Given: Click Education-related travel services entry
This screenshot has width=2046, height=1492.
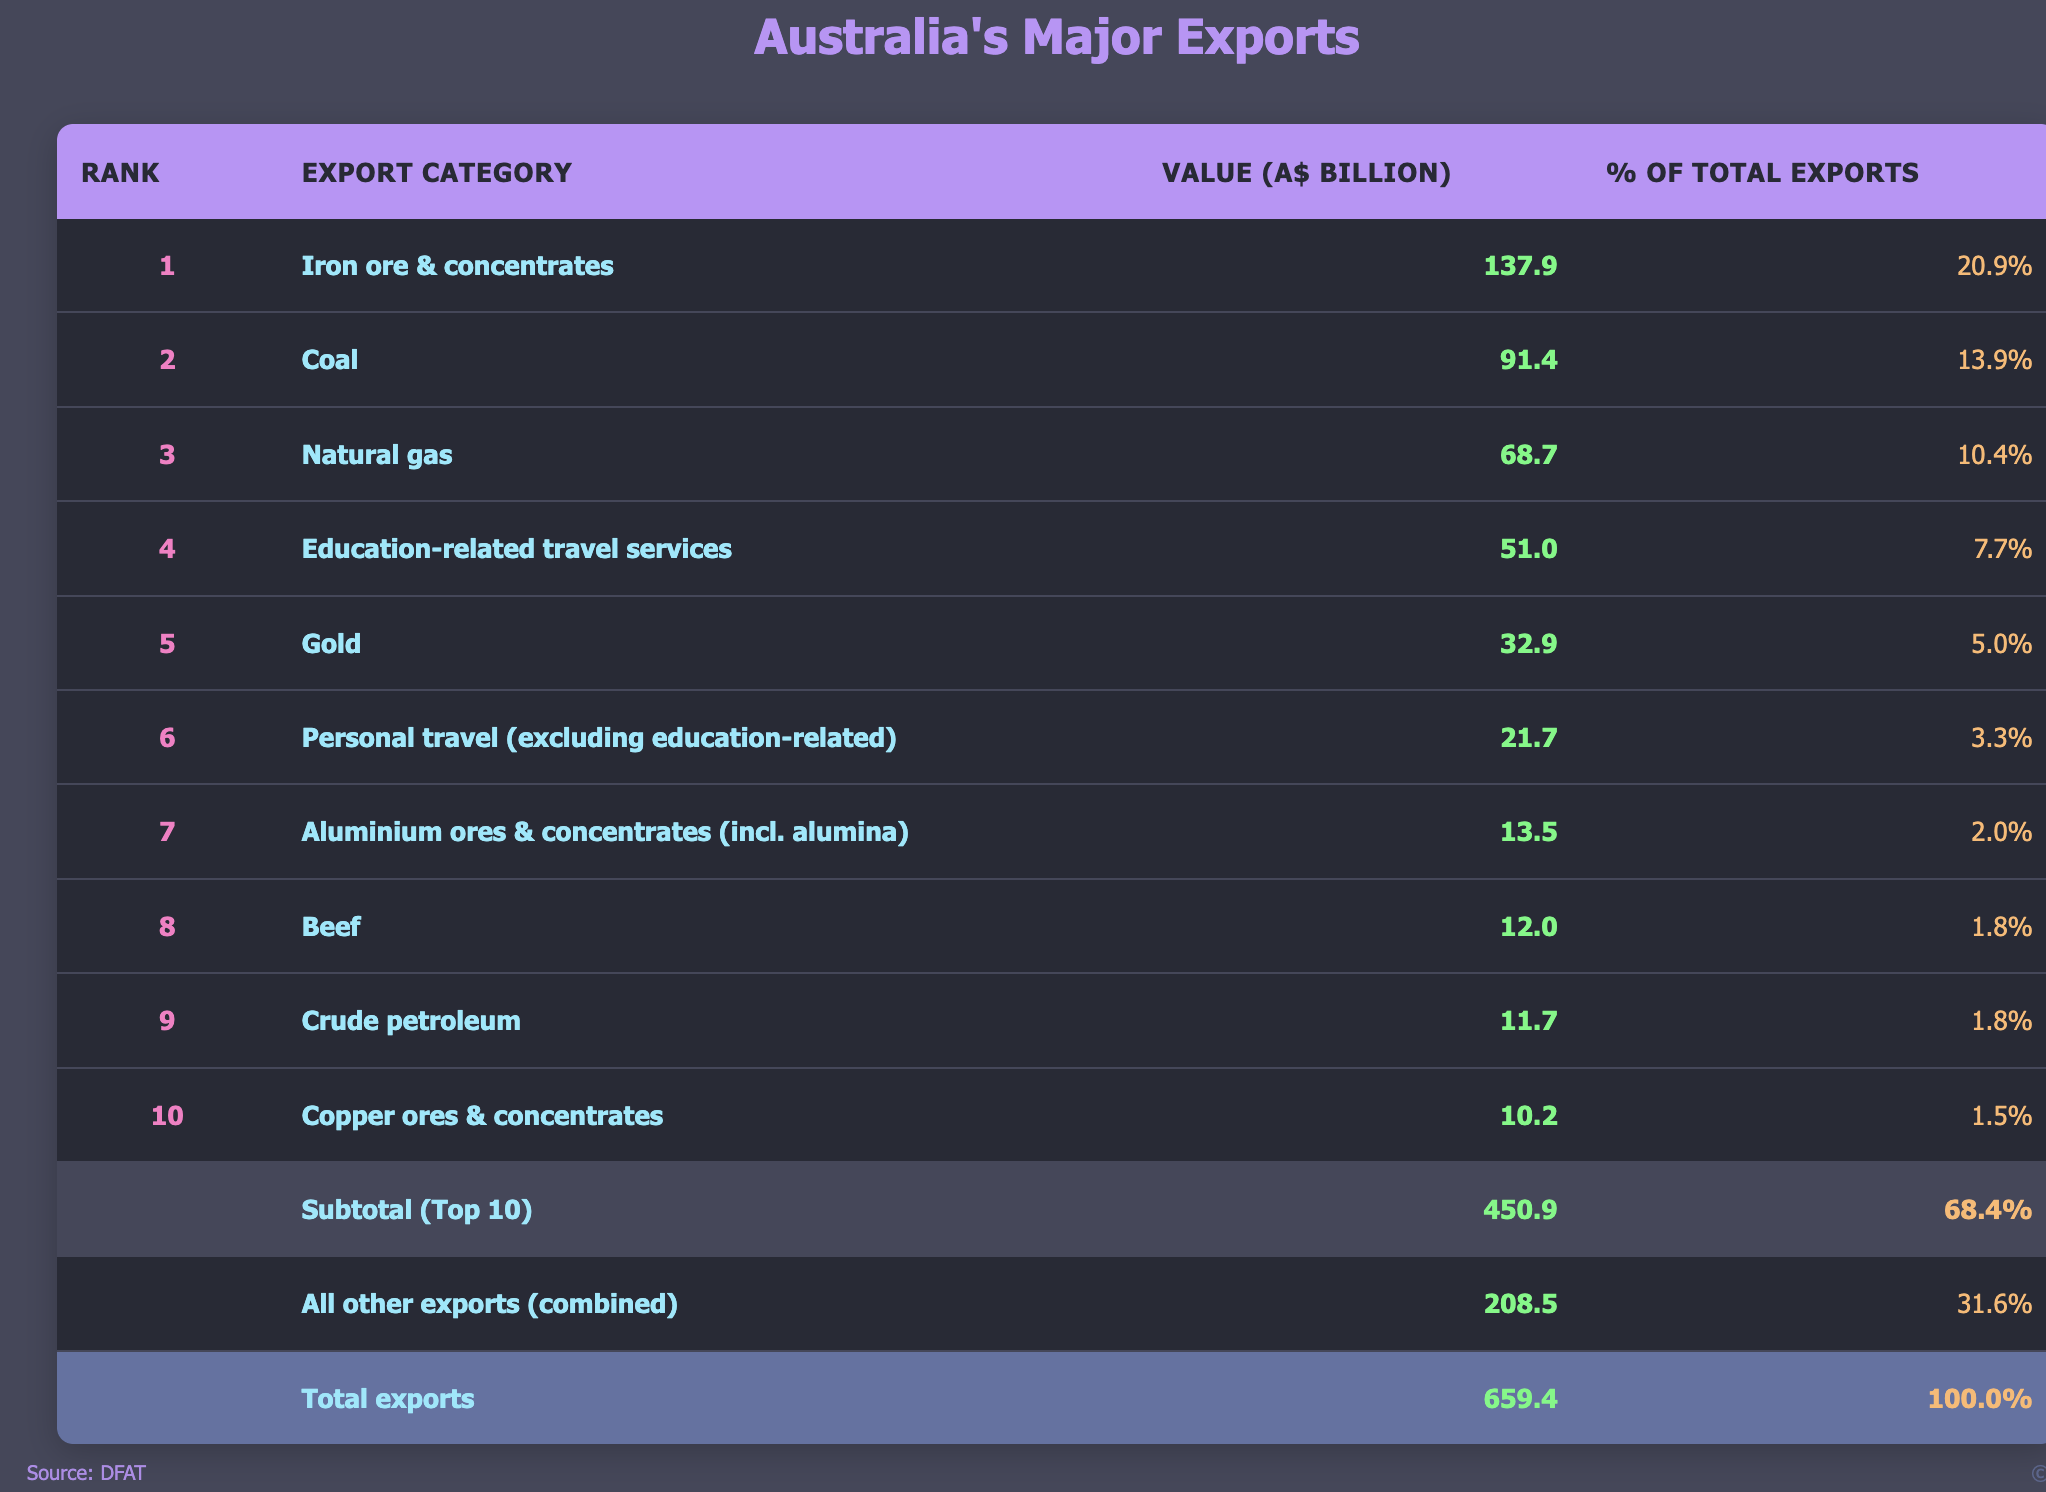Looking at the screenshot, I should [x=516, y=549].
